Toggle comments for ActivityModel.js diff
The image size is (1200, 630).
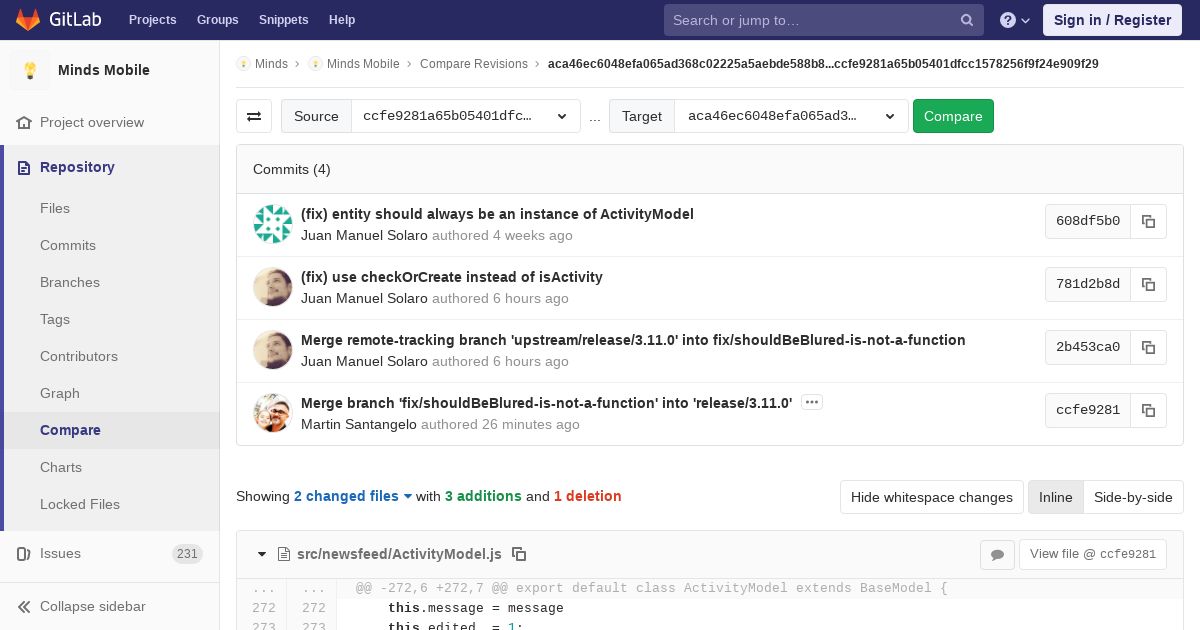(997, 554)
